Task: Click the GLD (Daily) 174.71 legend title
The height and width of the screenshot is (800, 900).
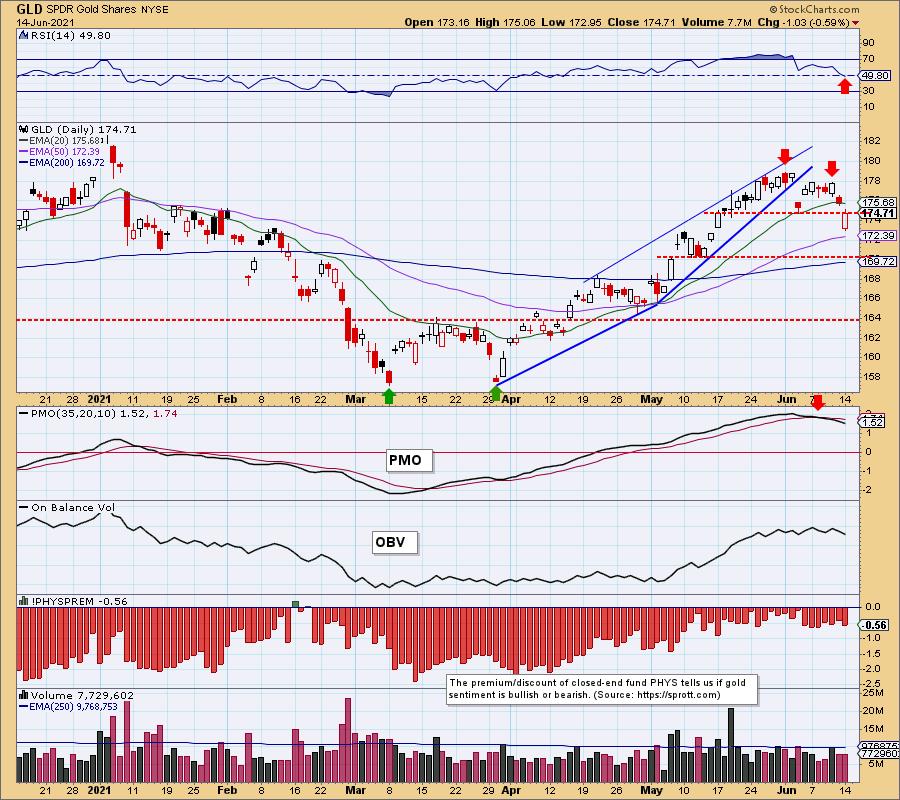Action: 83,130
